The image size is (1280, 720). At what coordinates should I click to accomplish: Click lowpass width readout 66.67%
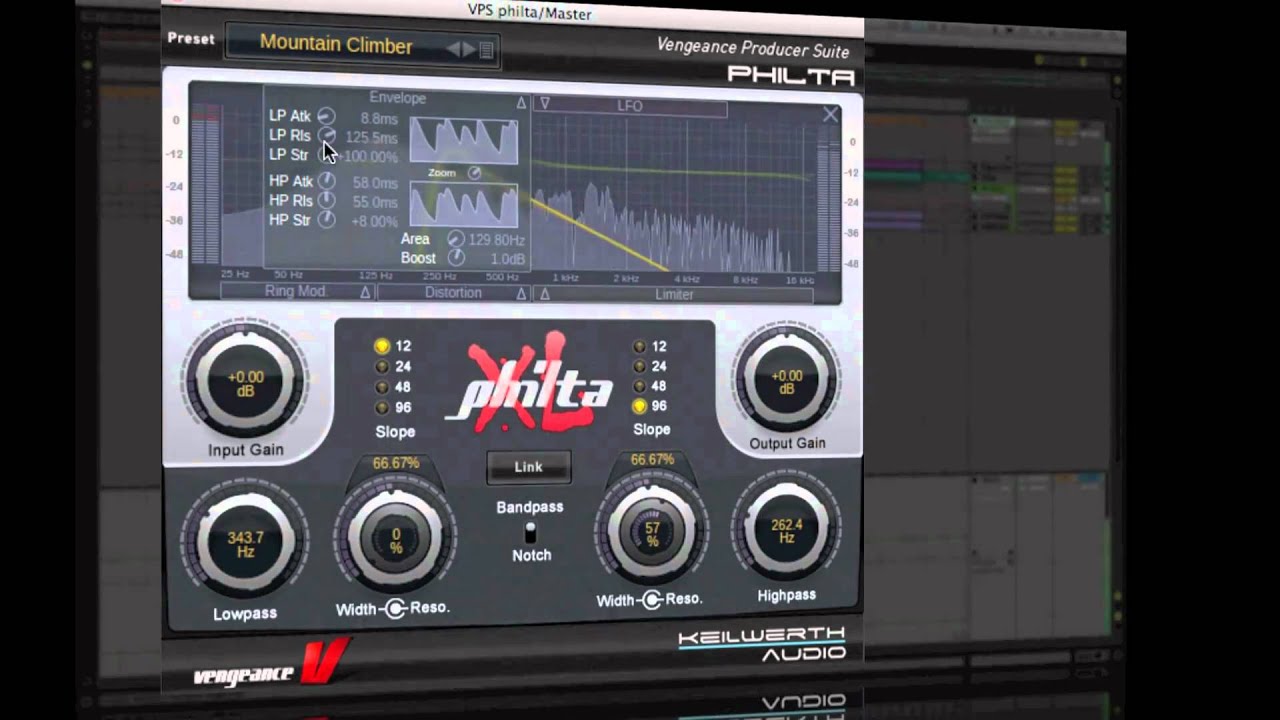pos(396,463)
